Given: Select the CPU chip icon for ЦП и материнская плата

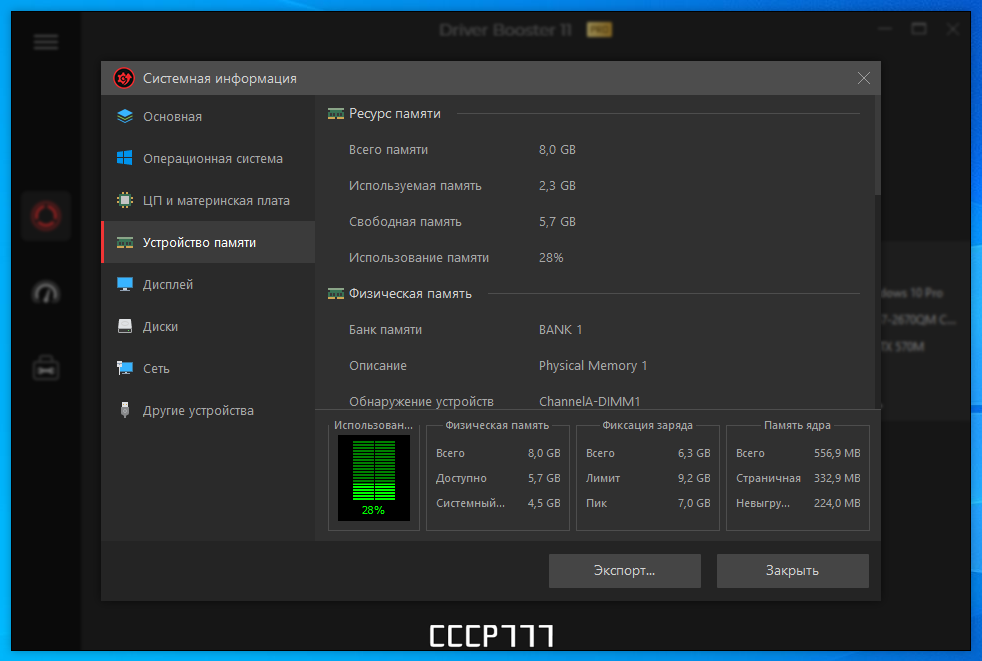Looking at the screenshot, I should (125, 200).
